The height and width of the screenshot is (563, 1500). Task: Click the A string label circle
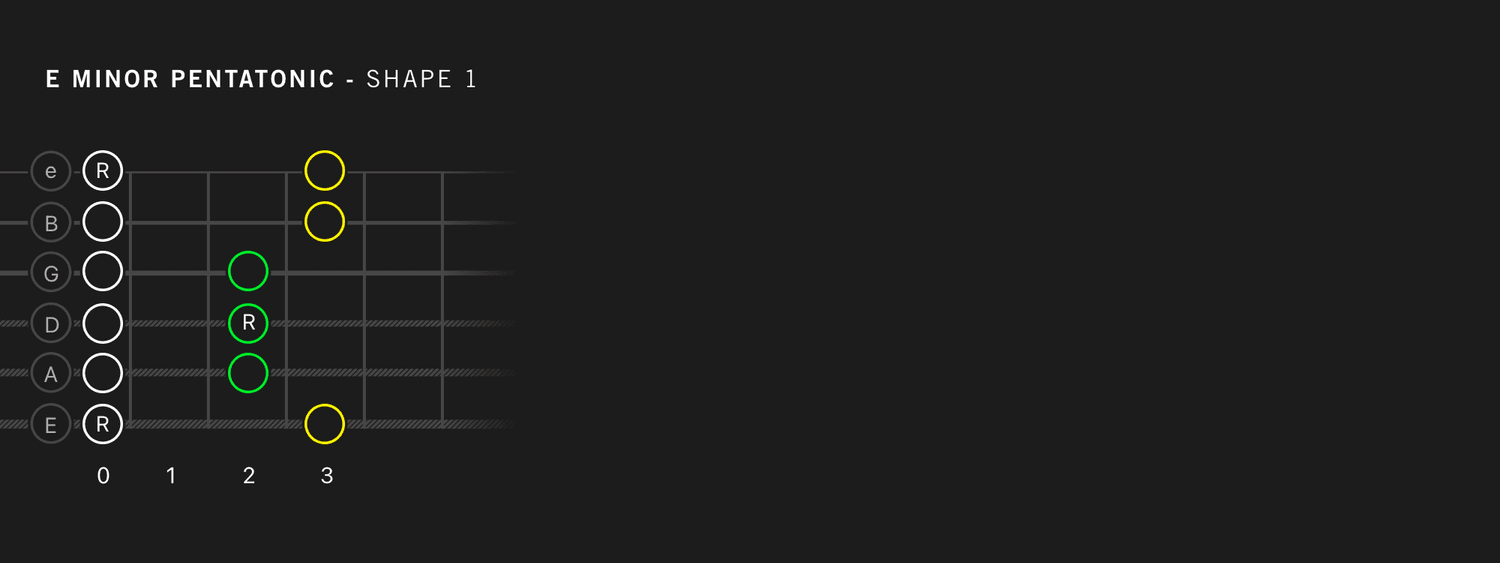[51, 373]
